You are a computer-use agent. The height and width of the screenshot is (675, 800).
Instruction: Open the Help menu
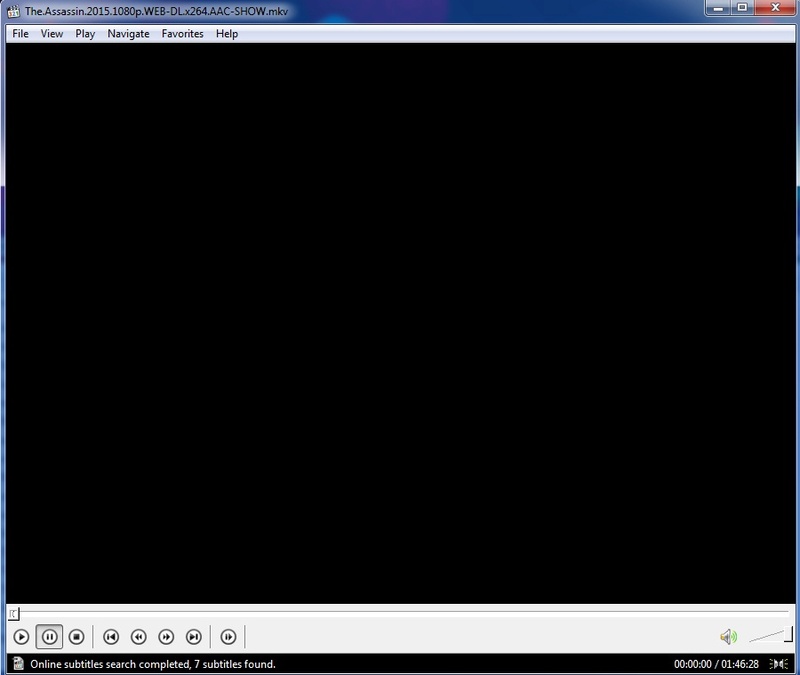pyautogui.click(x=227, y=34)
